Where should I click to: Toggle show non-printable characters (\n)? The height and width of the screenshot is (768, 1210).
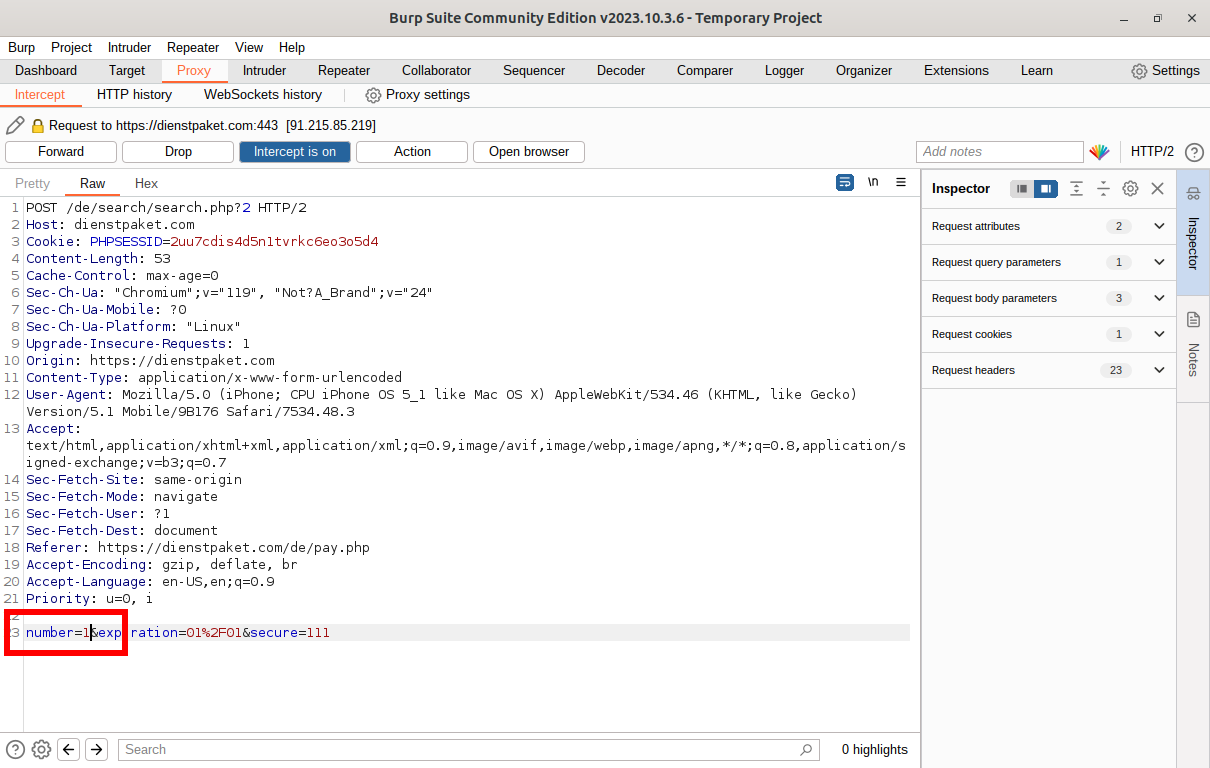[x=873, y=182]
